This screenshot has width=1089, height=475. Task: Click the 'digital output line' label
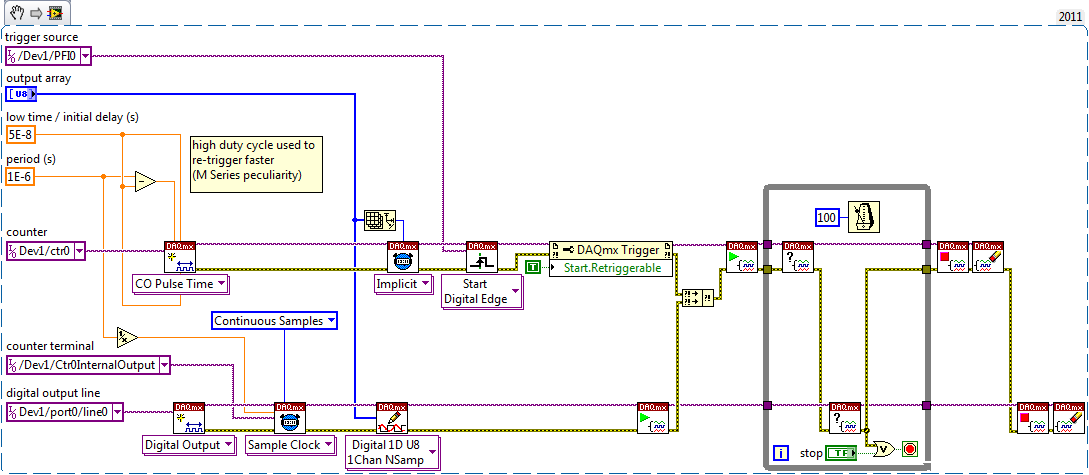53,393
